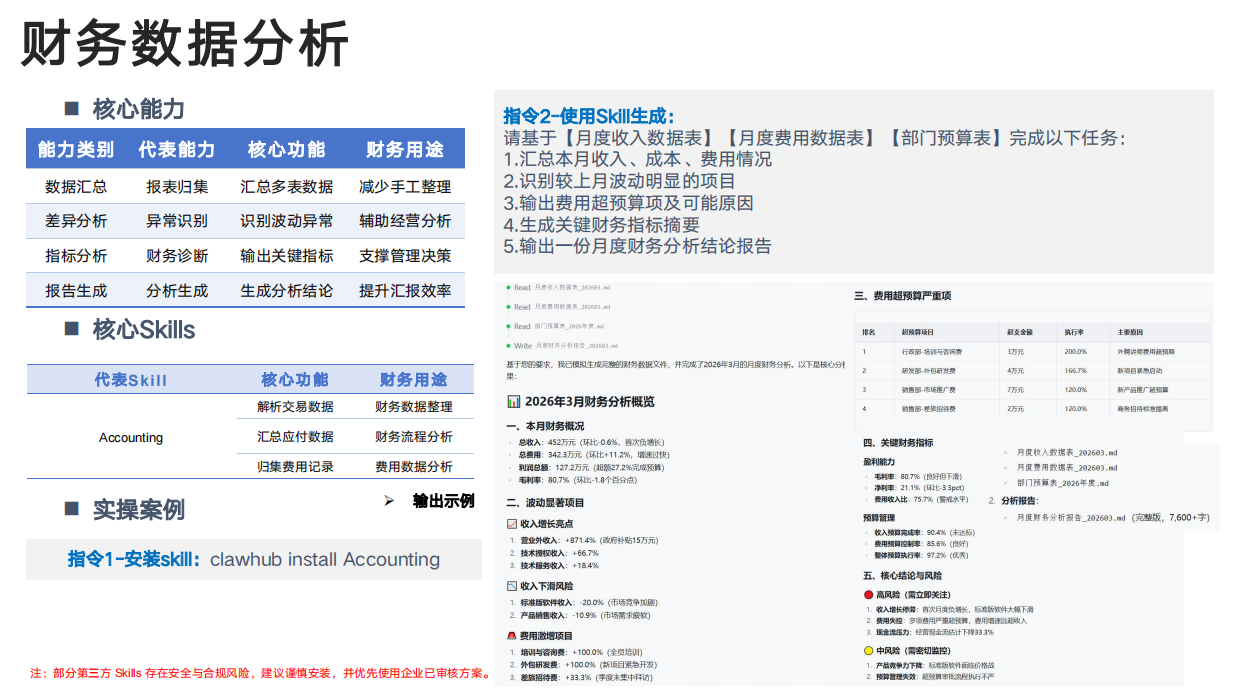This screenshot has width=1240, height=697.
Task: Expand the 输出示例 arrow marker
Action: [390, 500]
